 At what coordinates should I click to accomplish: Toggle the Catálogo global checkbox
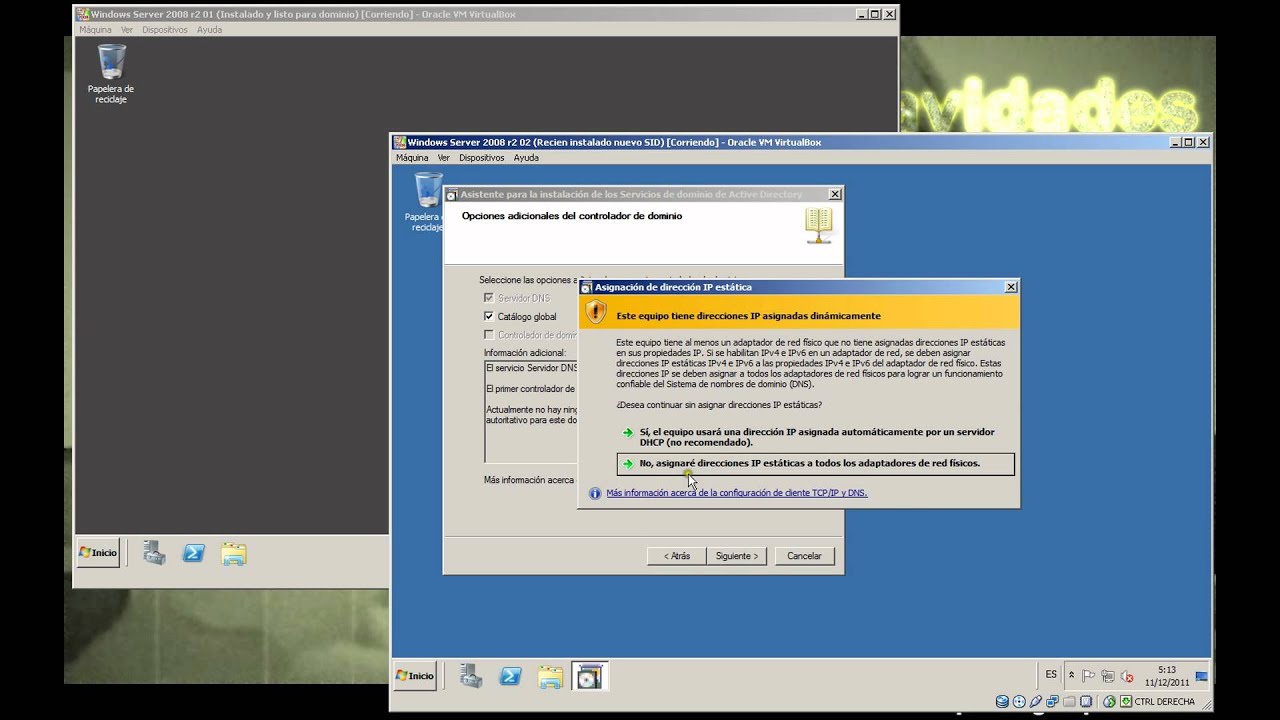pos(489,317)
